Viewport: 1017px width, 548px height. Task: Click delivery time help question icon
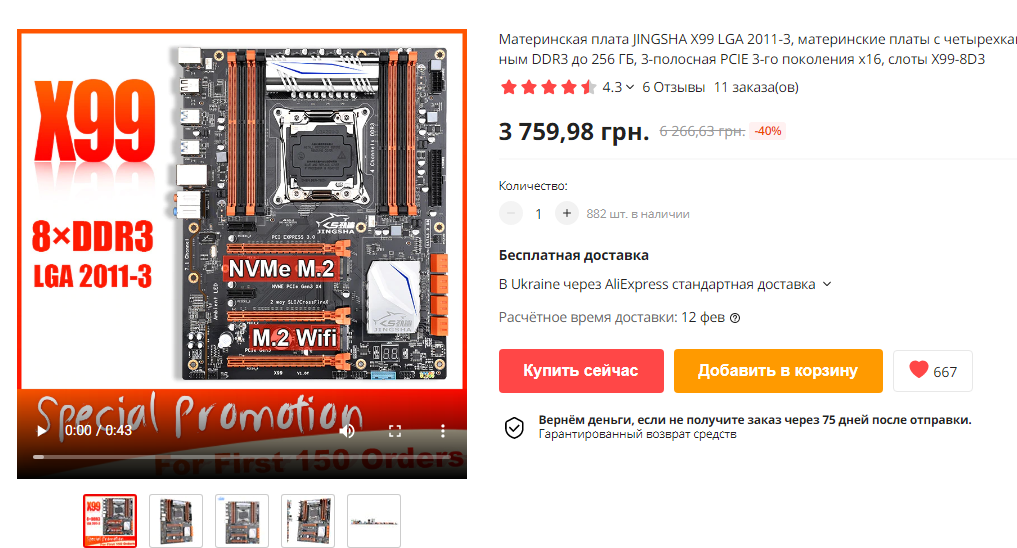735,318
